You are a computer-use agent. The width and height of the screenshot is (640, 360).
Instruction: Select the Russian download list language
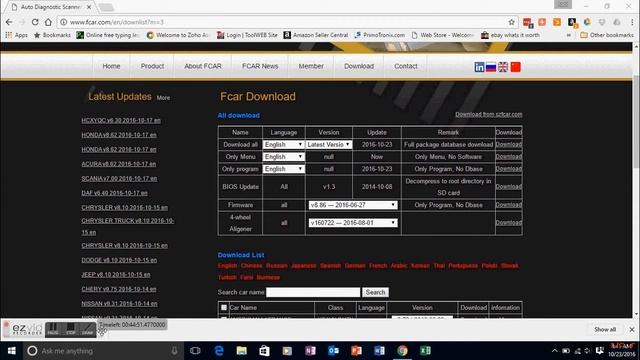click(277, 266)
